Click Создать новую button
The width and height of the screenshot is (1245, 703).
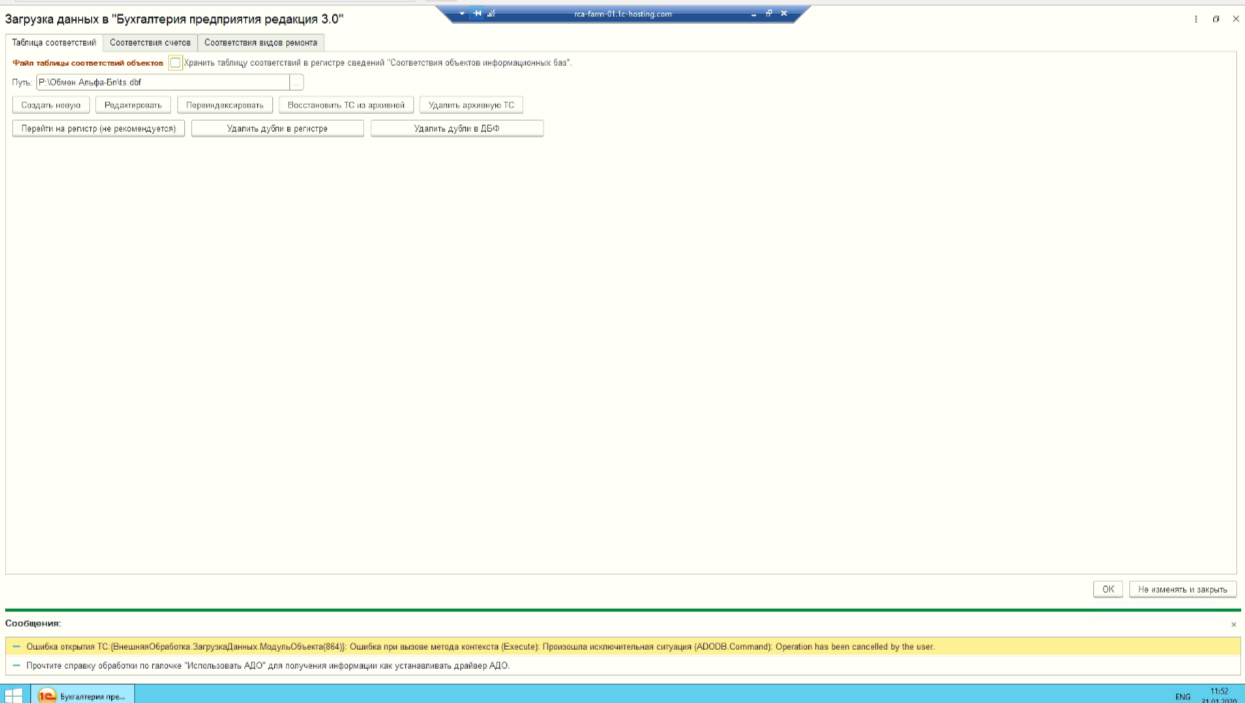point(51,105)
